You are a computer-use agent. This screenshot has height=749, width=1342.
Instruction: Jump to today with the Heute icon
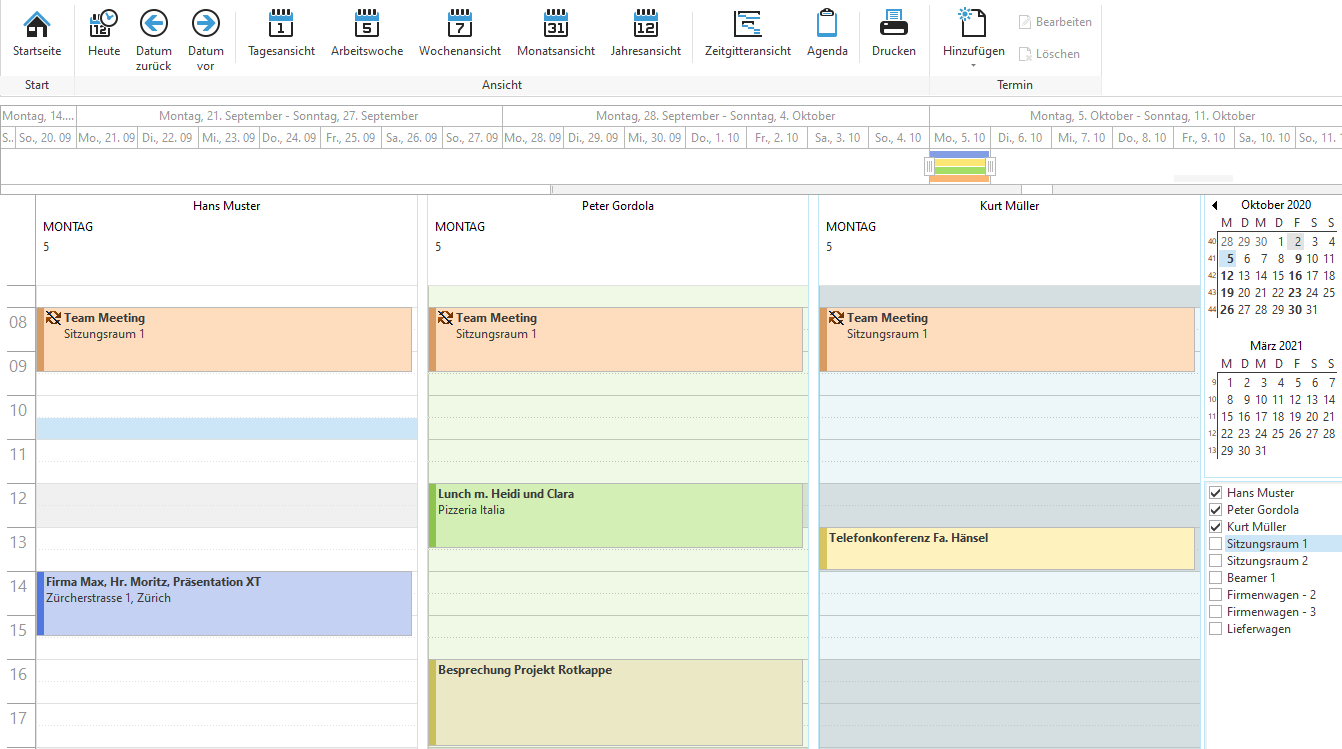[103, 38]
